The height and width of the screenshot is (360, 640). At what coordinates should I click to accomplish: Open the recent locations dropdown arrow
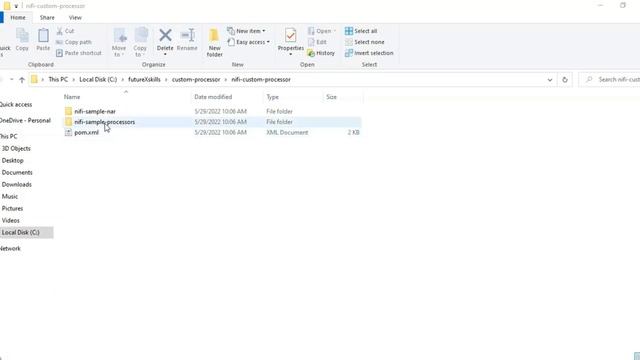(12, 80)
